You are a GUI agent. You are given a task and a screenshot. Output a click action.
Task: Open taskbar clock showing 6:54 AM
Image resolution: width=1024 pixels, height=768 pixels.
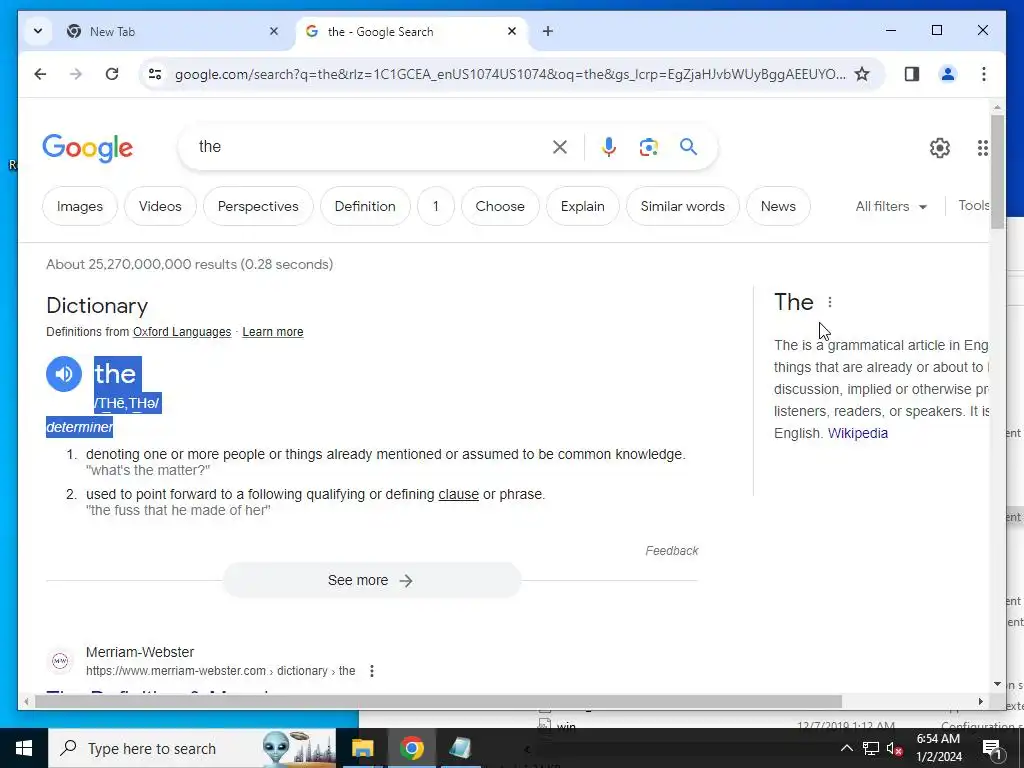(x=938, y=748)
